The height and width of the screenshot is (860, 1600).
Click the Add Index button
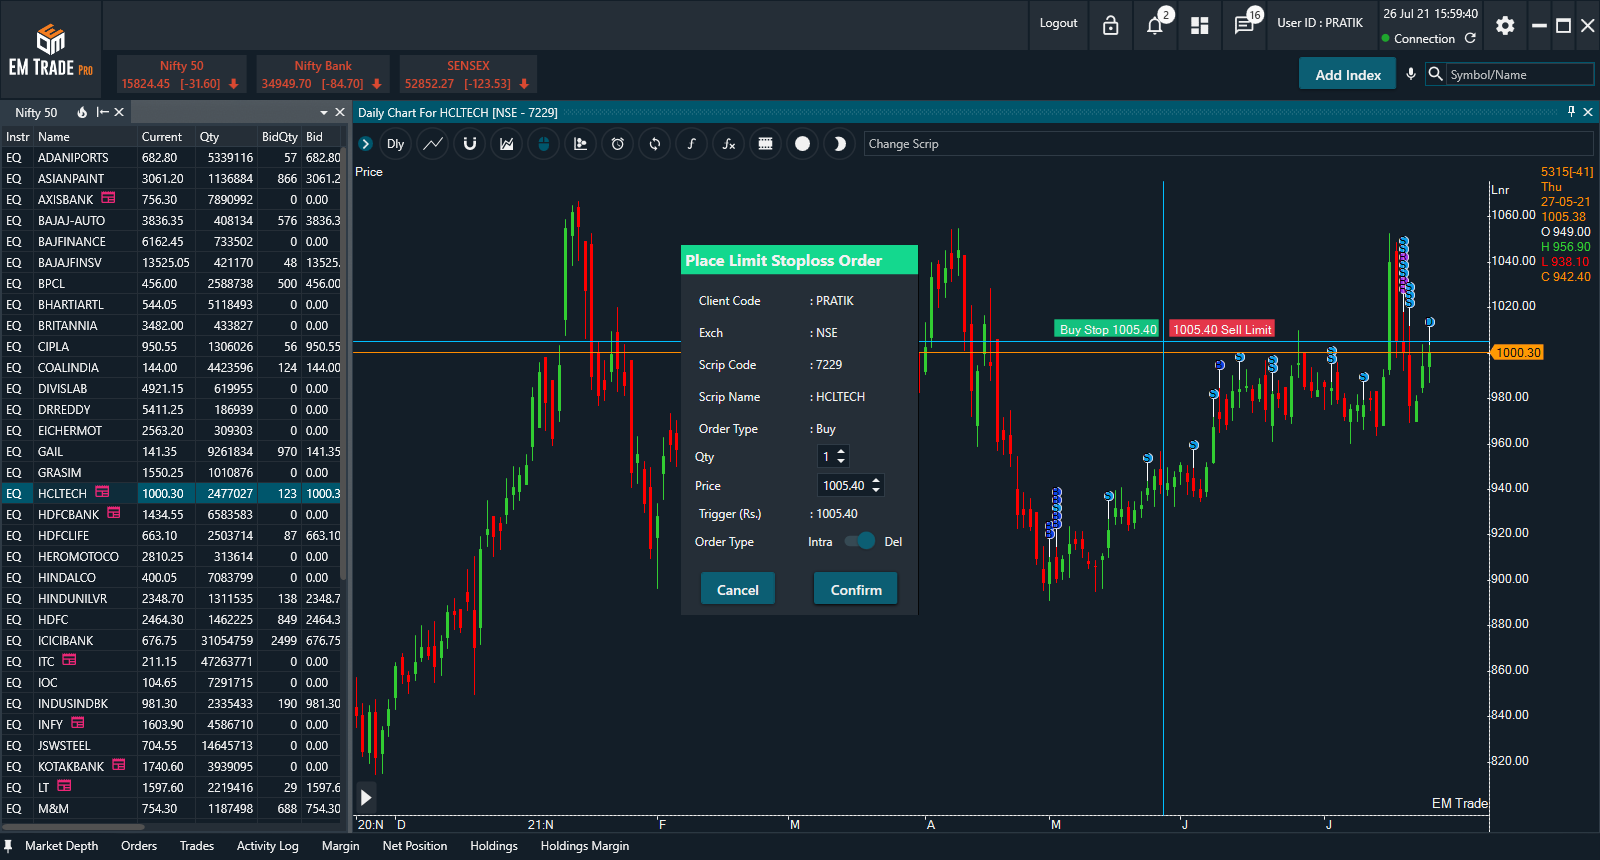pos(1347,74)
